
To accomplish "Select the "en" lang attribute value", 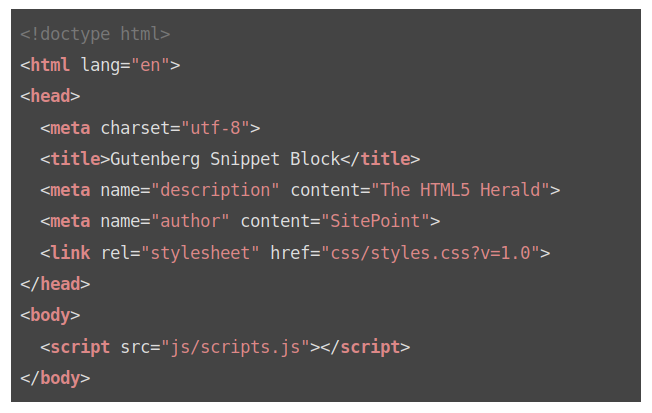I will [150, 65].
